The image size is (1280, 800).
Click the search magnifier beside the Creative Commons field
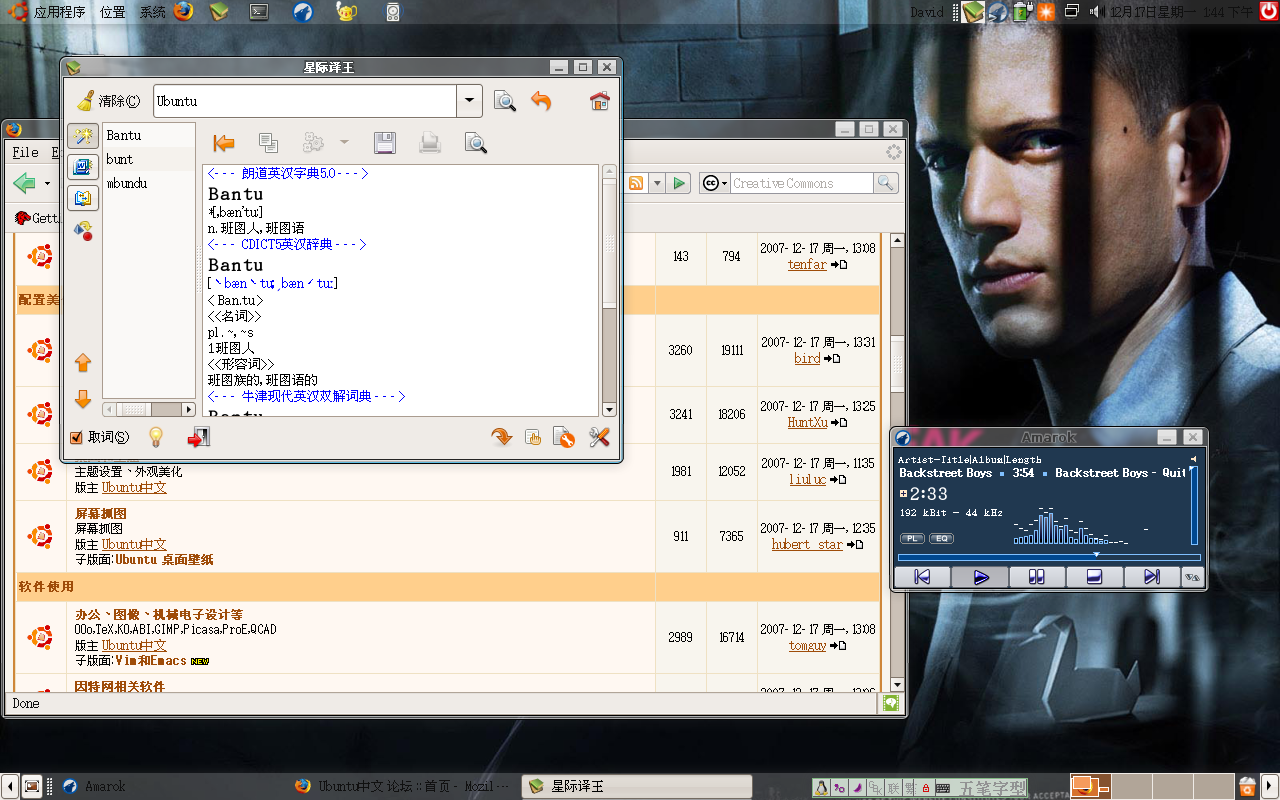[885, 183]
